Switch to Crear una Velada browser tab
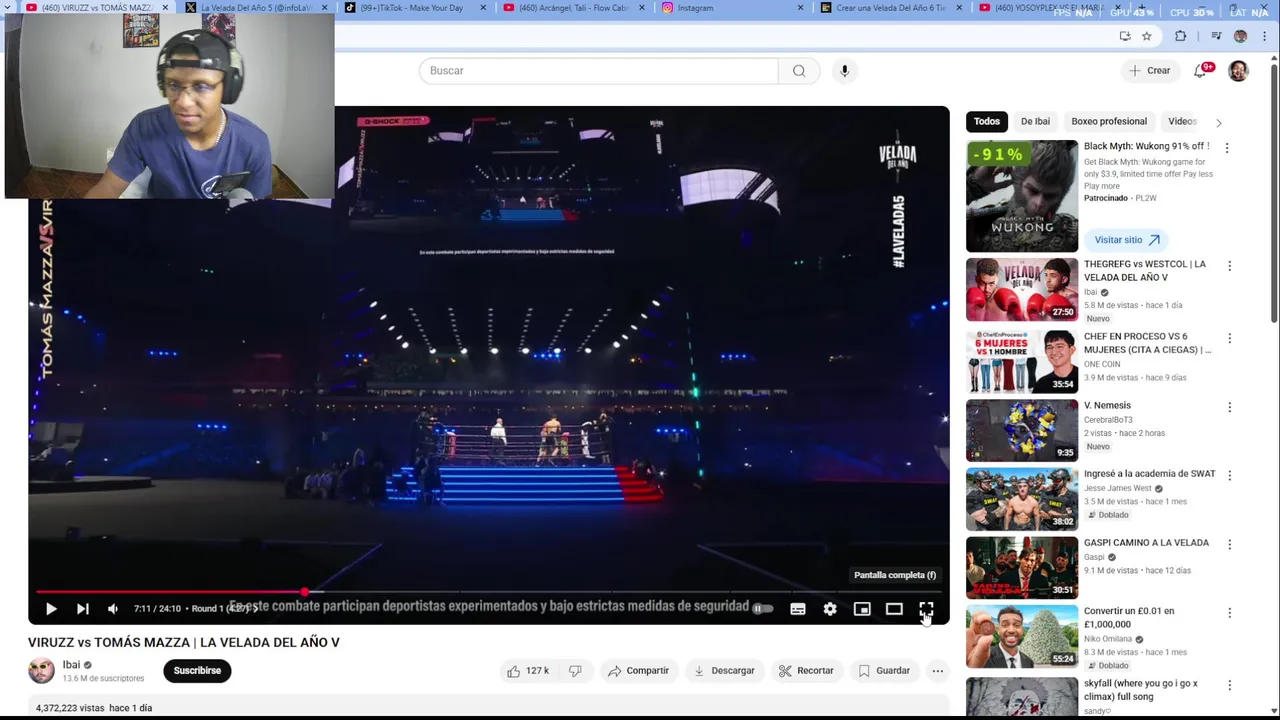Viewport: 1280px width, 720px height. [888, 8]
